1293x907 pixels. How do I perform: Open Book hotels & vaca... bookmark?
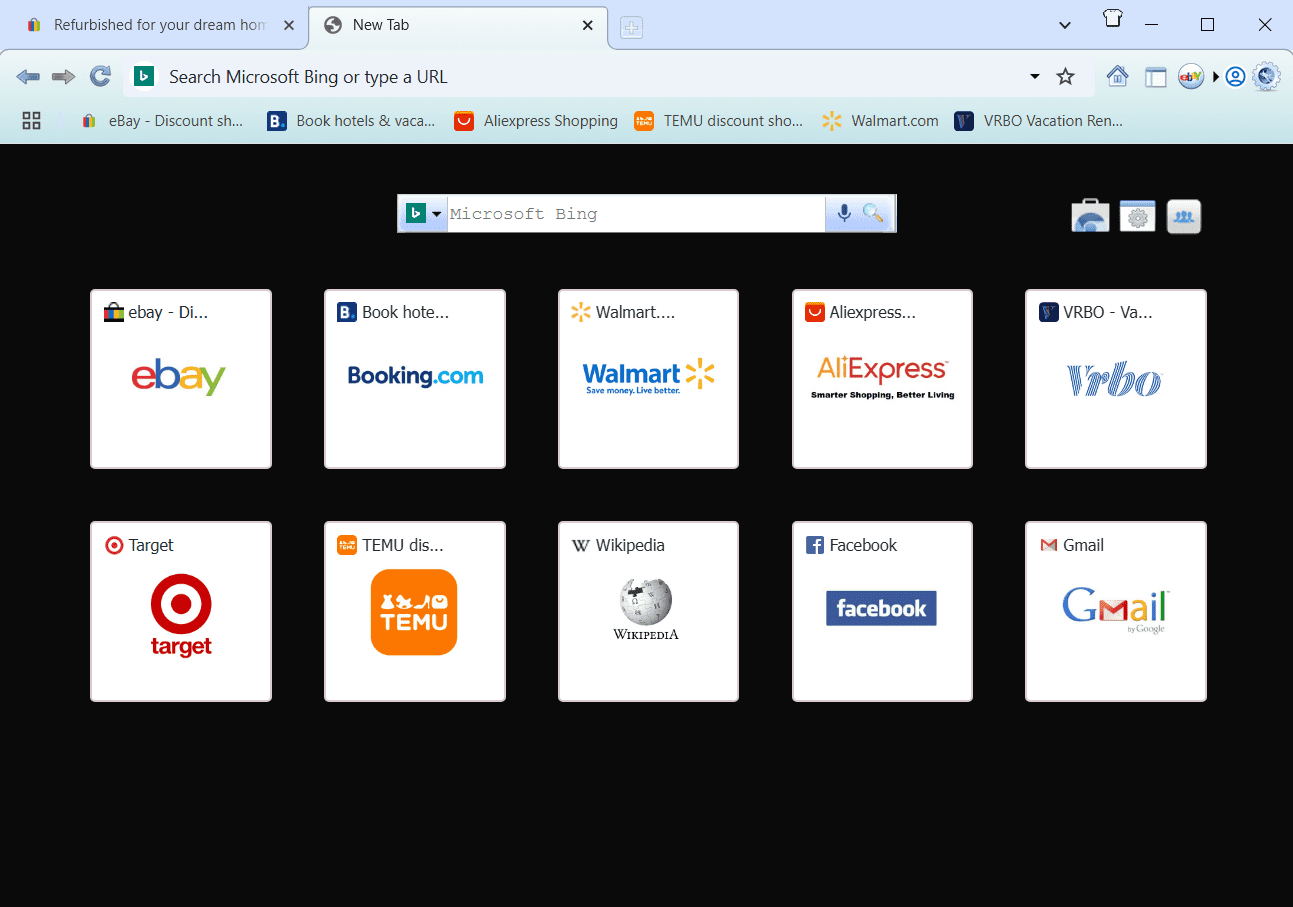[351, 121]
